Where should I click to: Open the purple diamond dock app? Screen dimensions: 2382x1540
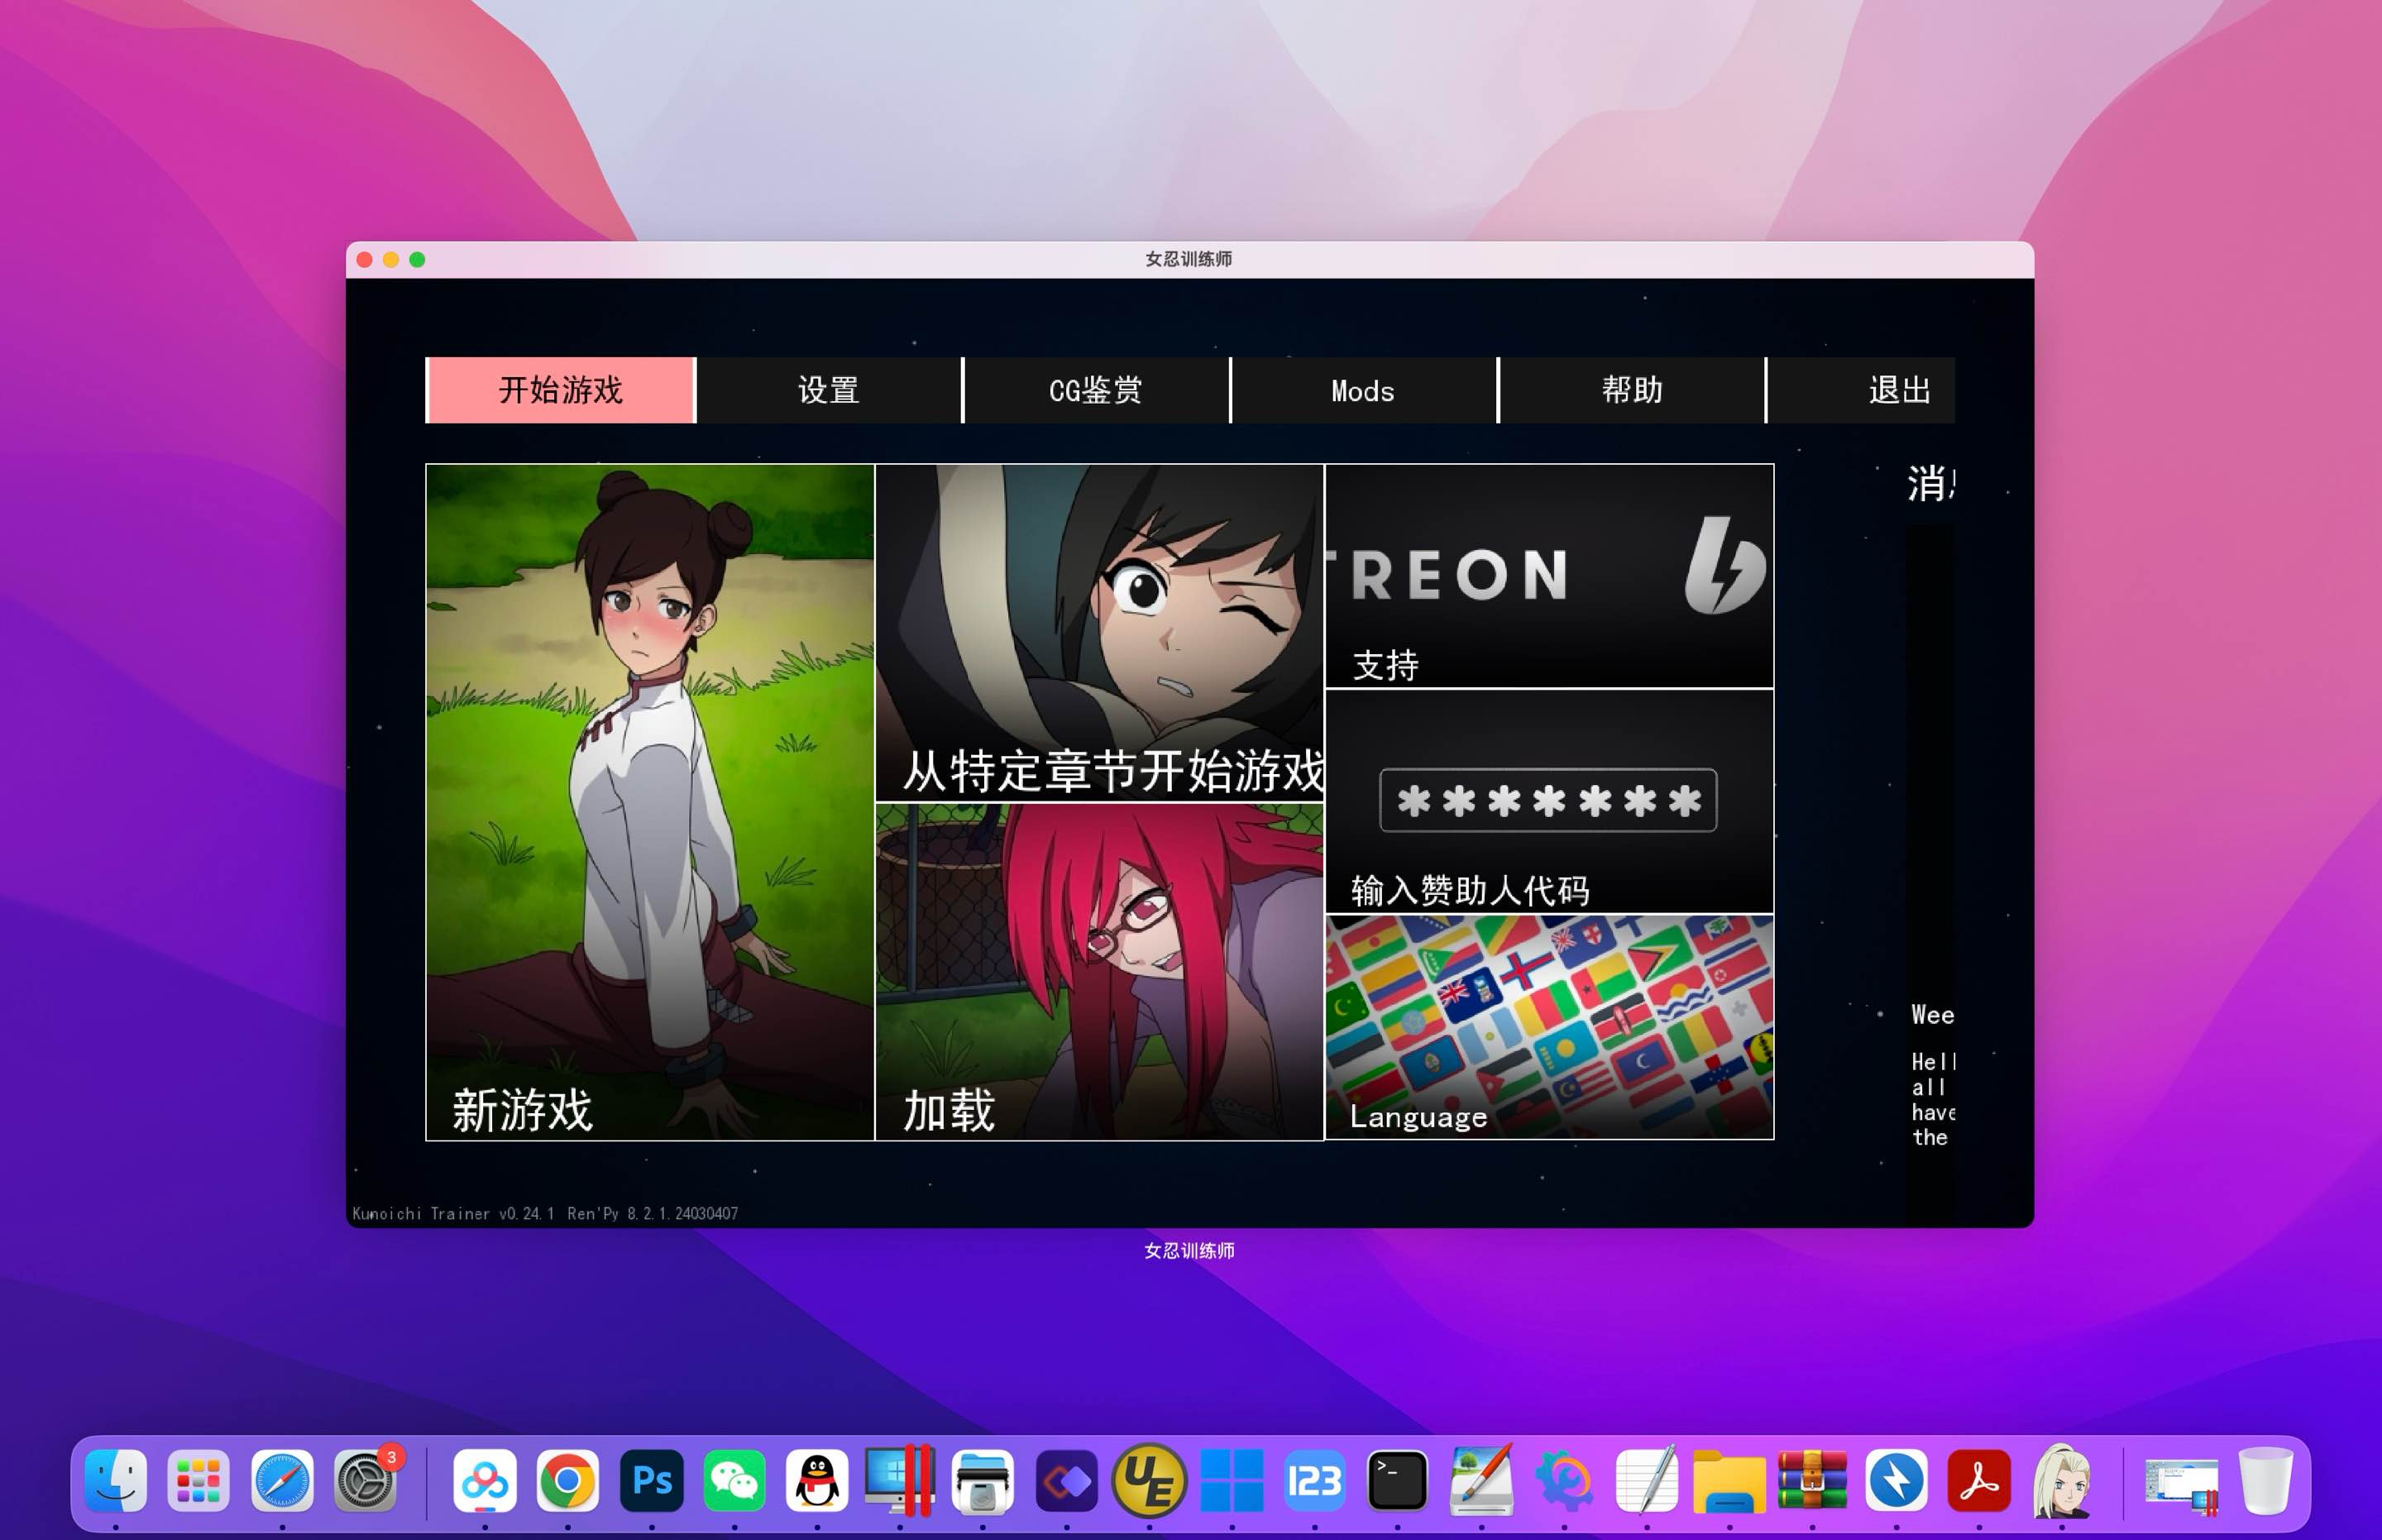(1067, 1480)
